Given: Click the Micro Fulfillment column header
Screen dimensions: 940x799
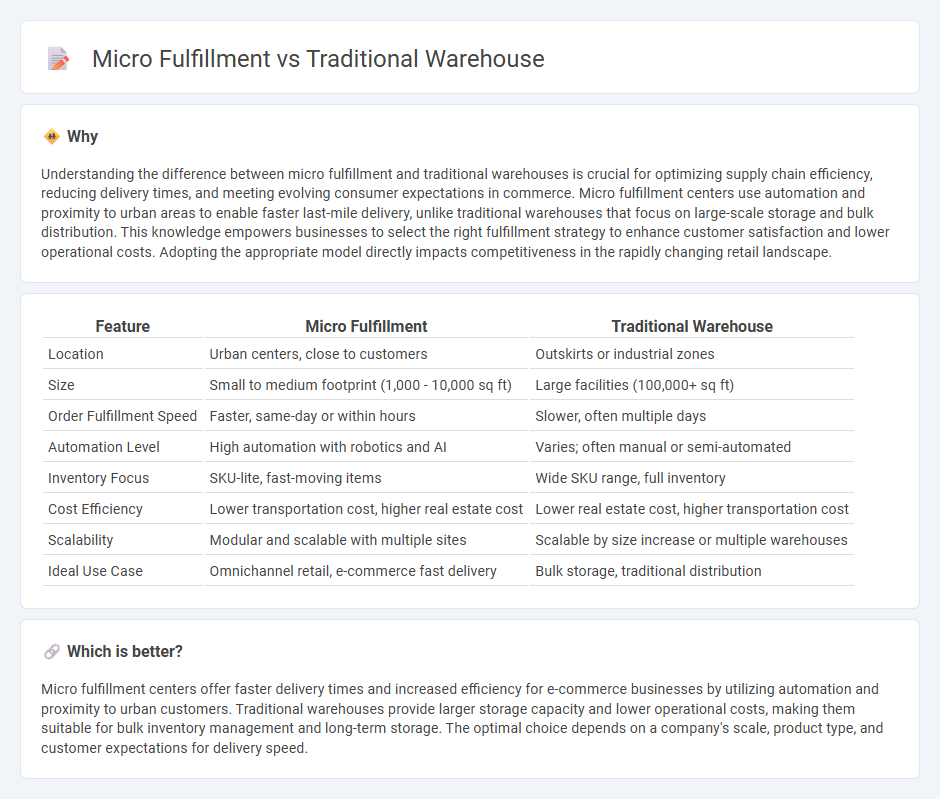Looking at the screenshot, I should click(x=366, y=326).
